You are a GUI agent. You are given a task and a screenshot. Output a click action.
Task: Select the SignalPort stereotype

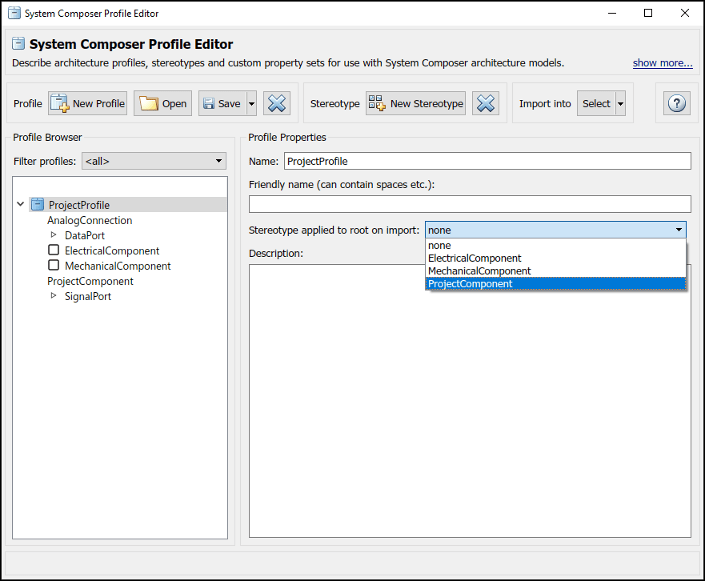click(88, 296)
